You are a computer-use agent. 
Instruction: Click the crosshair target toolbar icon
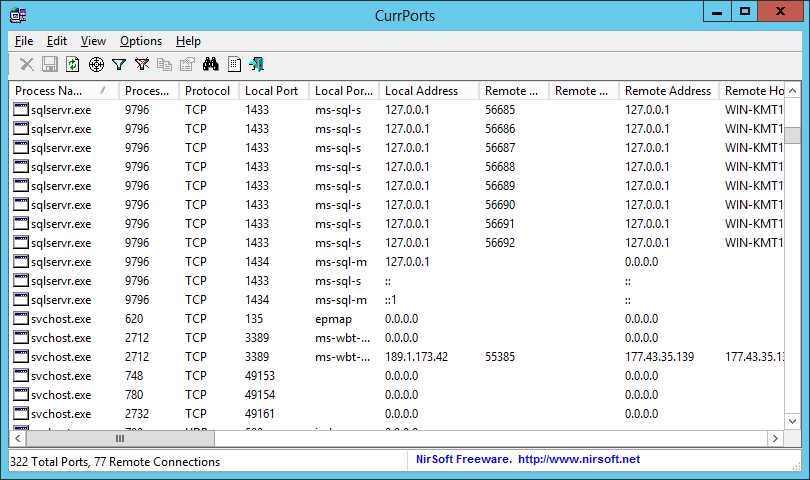pyautogui.click(x=96, y=64)
